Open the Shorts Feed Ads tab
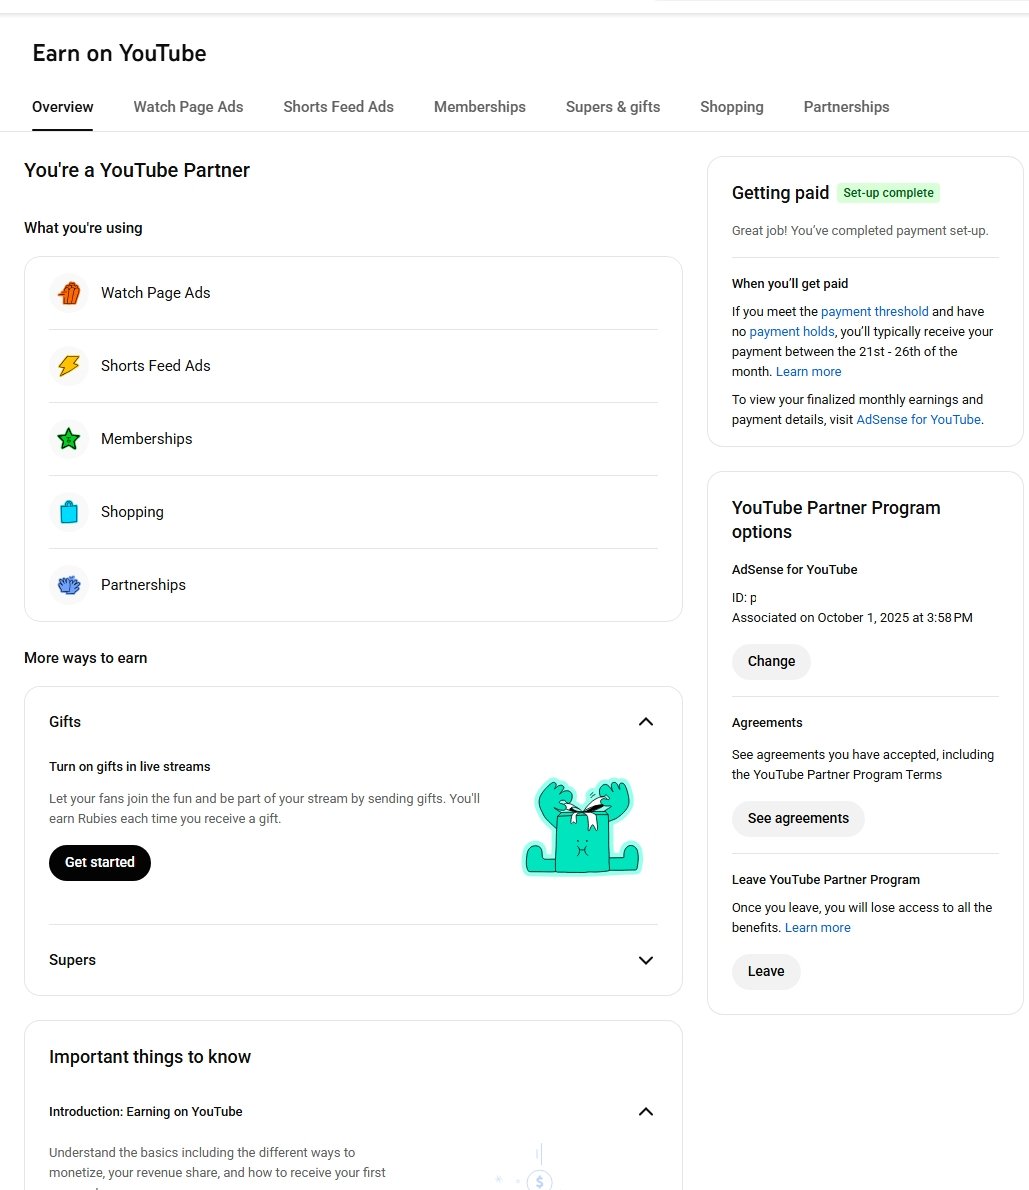1029x1190 pixels. click(x=338, y=107)
